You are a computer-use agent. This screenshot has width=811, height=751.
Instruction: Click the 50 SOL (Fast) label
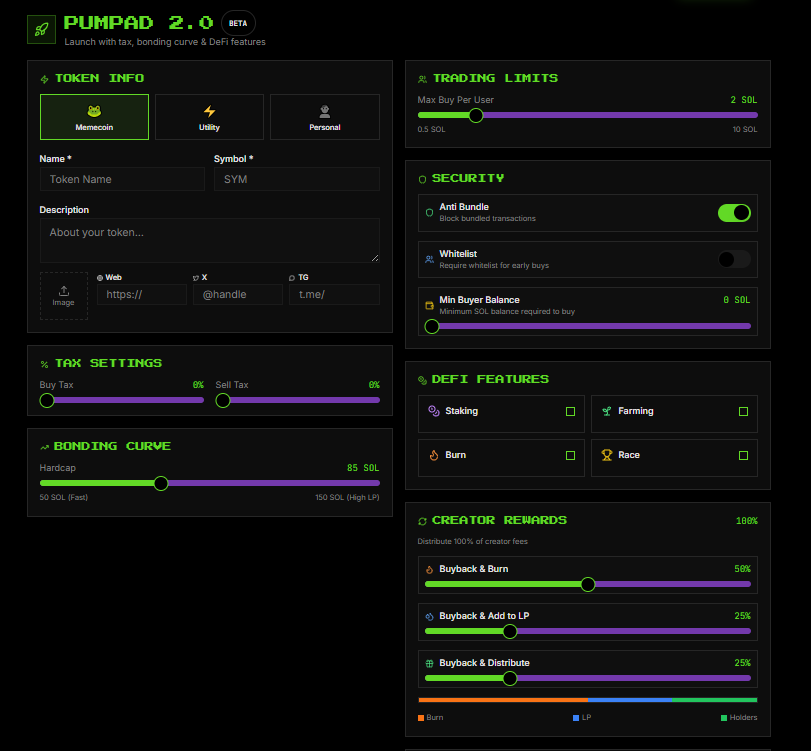[x=64, y=498]
